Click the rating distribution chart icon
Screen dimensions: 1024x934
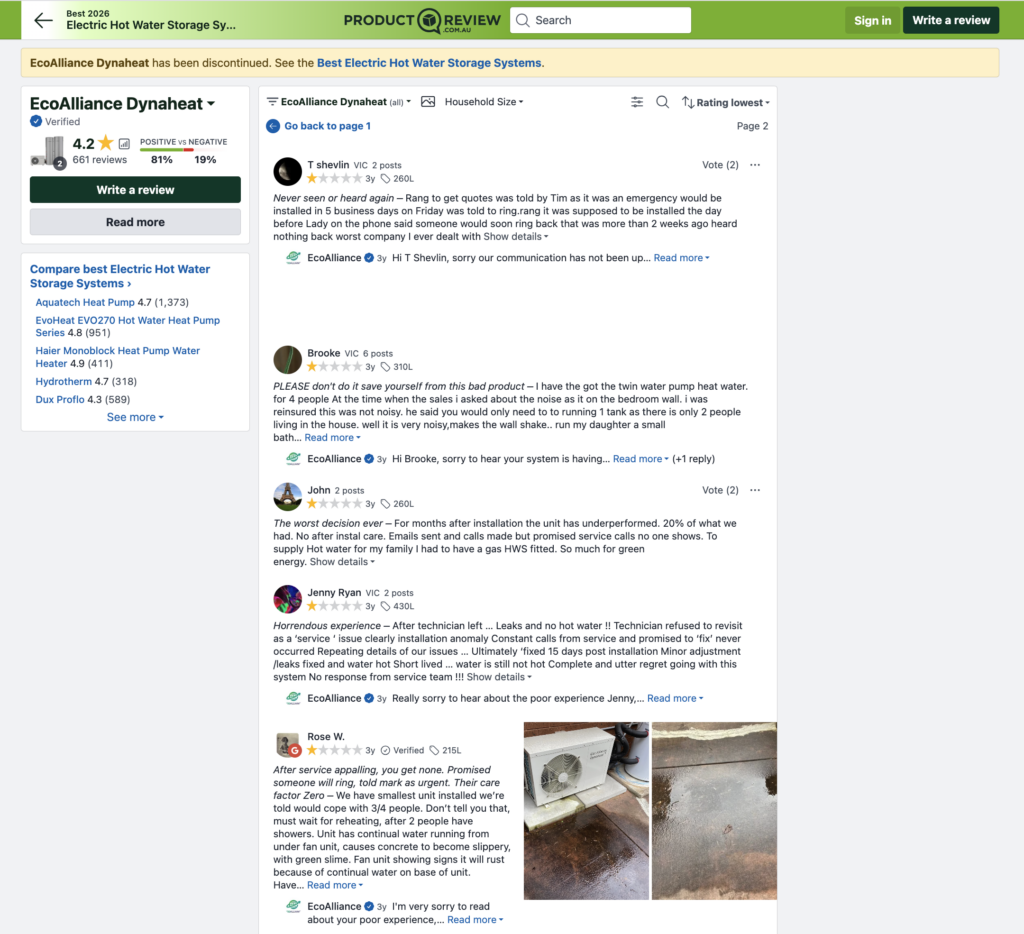click(x=124, y=144)
